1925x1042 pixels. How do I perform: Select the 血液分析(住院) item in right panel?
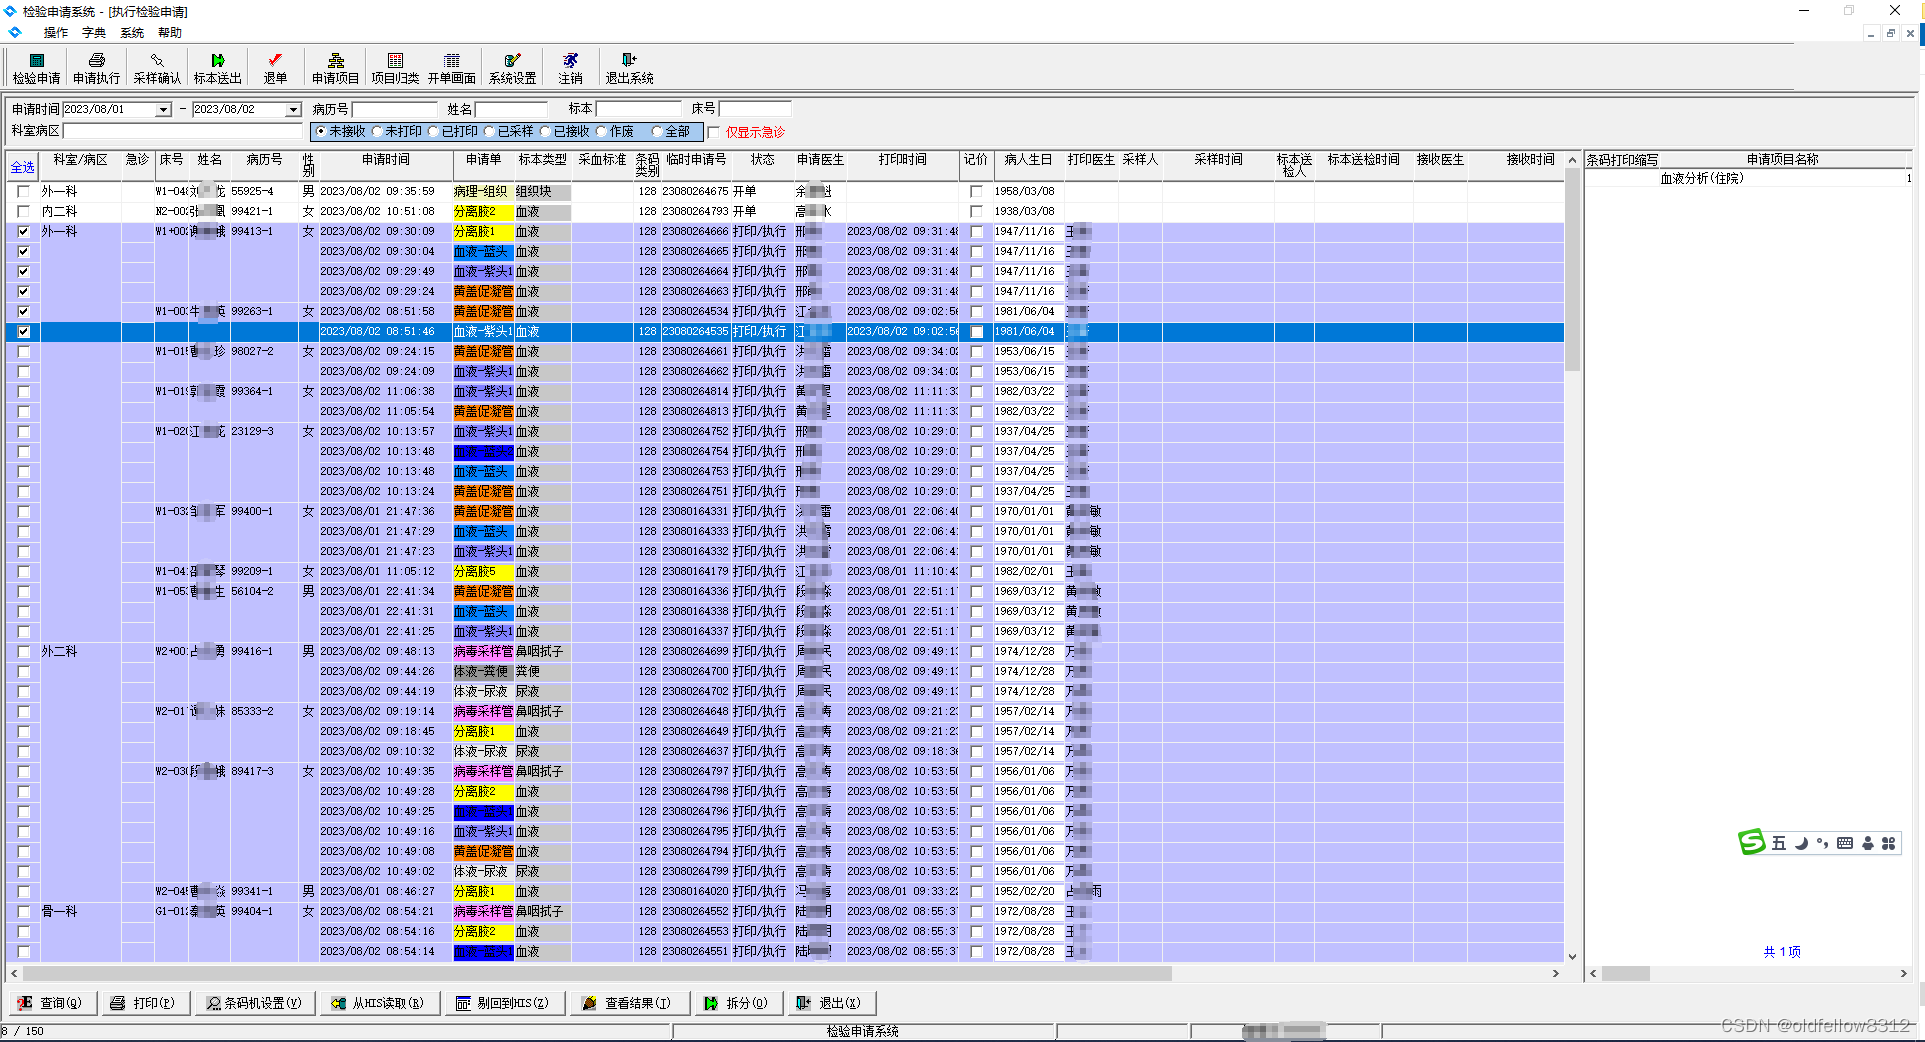(x=1702, y=179)
